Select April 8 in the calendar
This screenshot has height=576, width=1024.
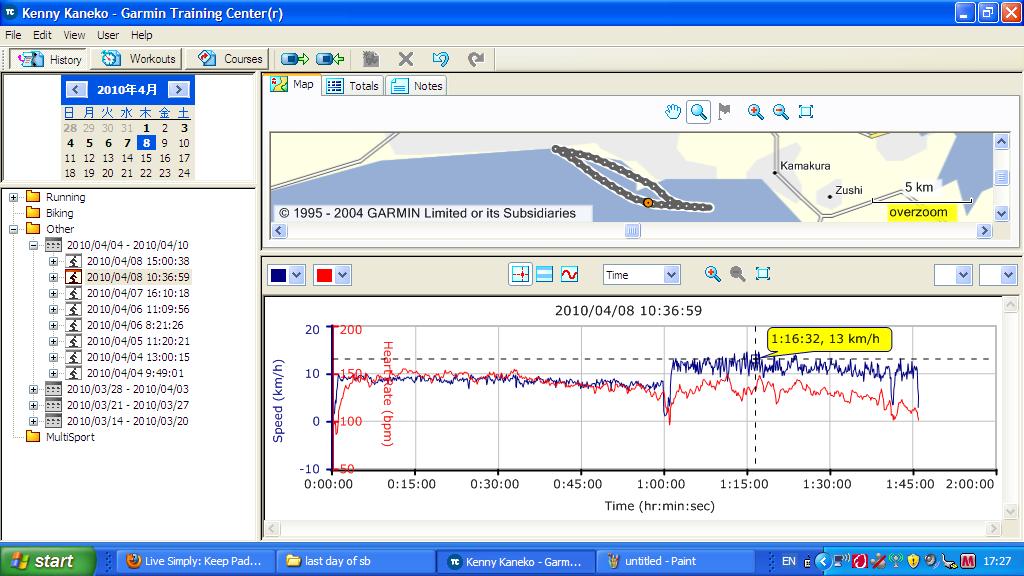pyautogui.click(x=146, y=143)
